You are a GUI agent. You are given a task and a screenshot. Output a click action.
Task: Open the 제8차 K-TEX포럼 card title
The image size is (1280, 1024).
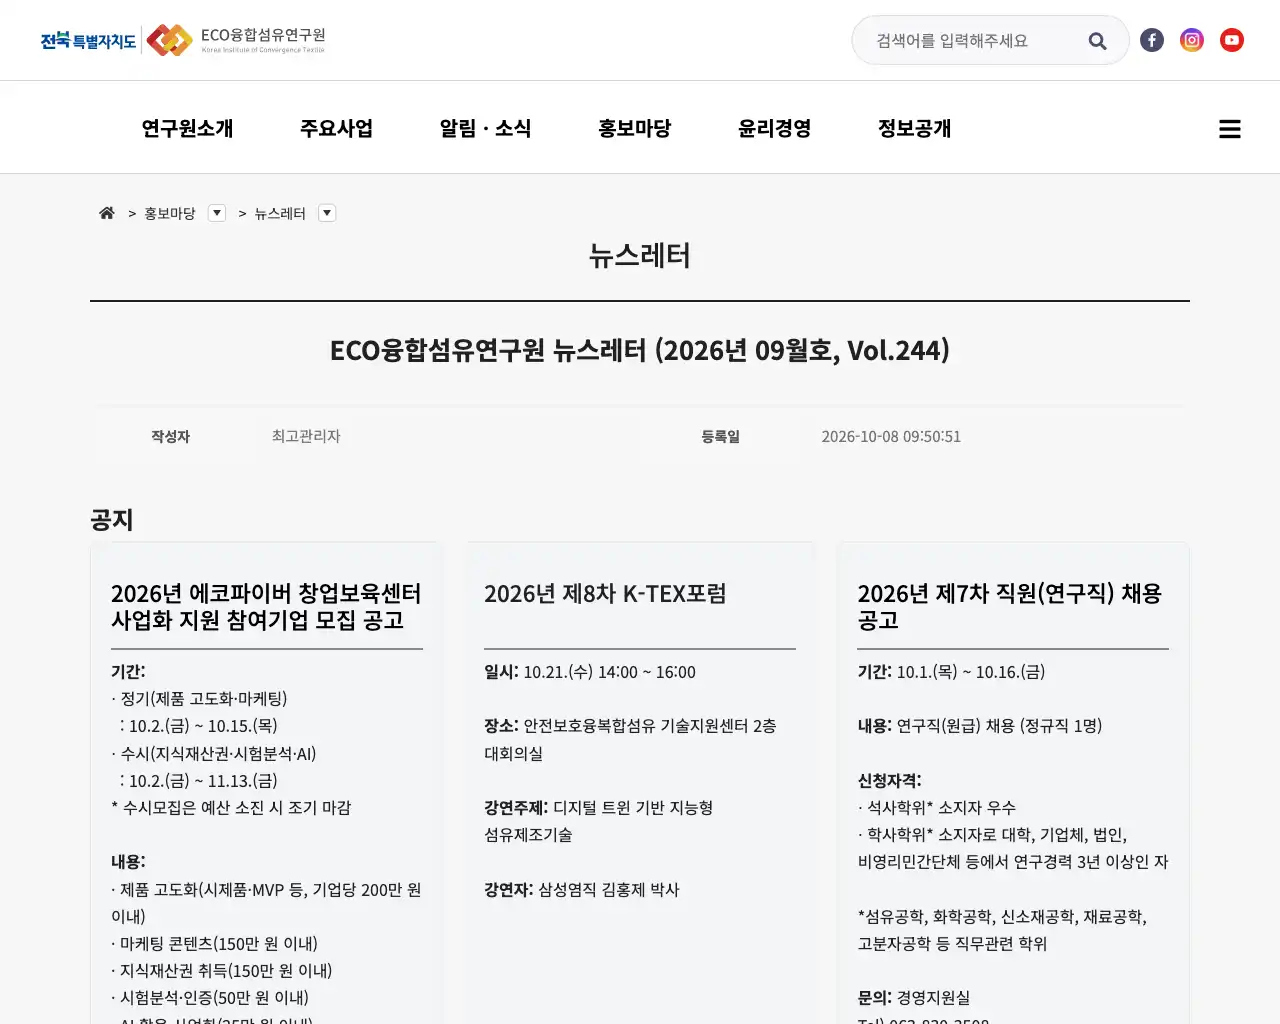pyautogui.click(x=605, y=594)
